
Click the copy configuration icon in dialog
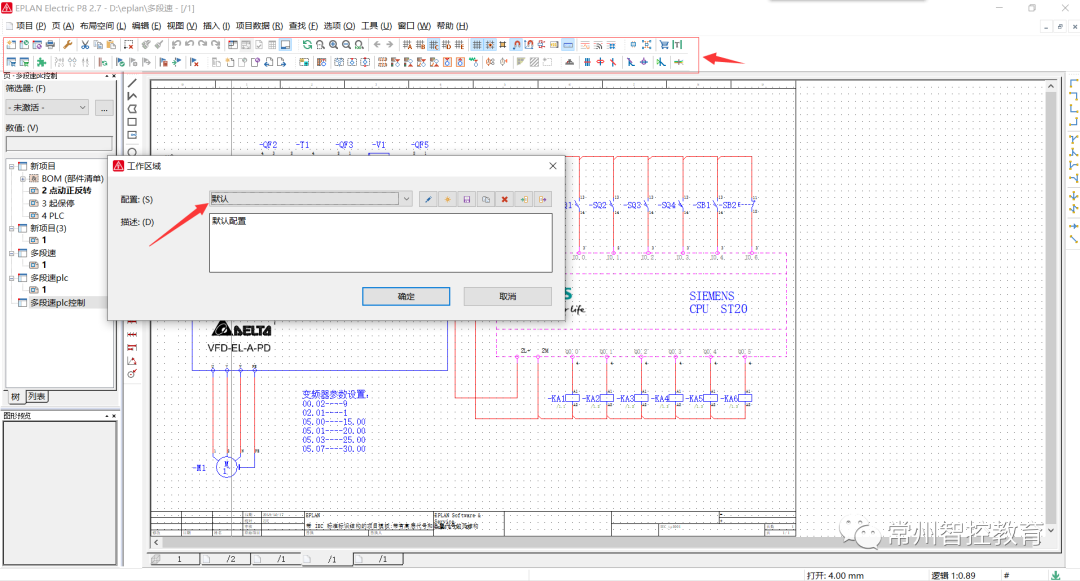(x=485, y=199)
